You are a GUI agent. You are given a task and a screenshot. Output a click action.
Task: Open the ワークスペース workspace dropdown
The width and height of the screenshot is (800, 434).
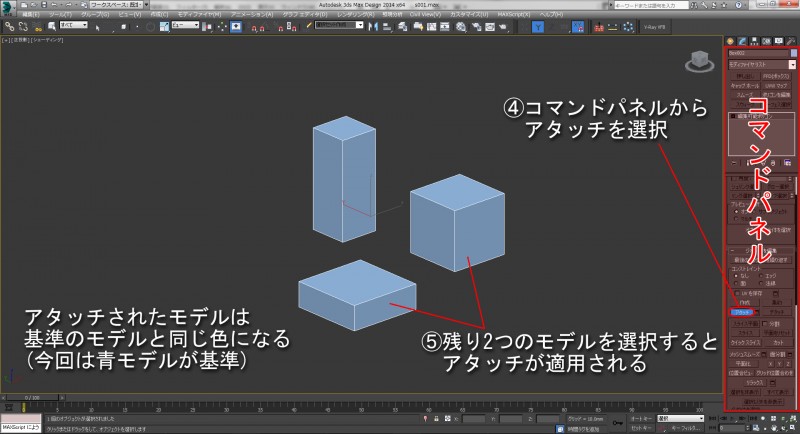(x=120, y=5)
